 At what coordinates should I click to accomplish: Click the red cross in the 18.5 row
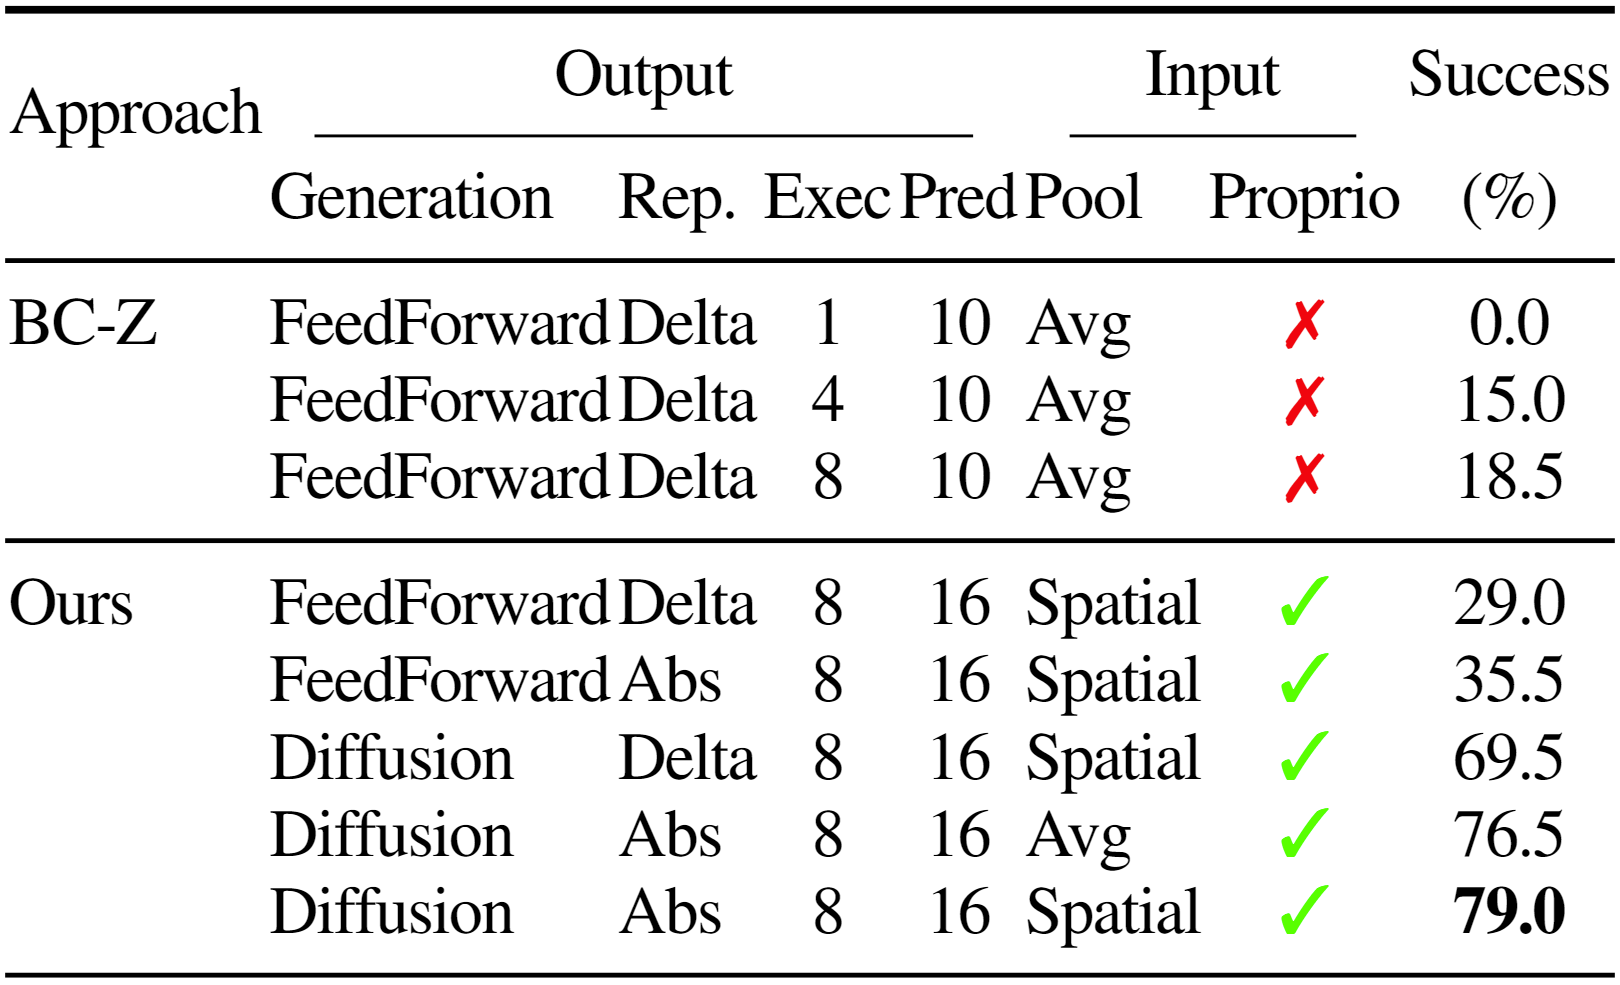pyautogui.click(x=1305, y=478)
